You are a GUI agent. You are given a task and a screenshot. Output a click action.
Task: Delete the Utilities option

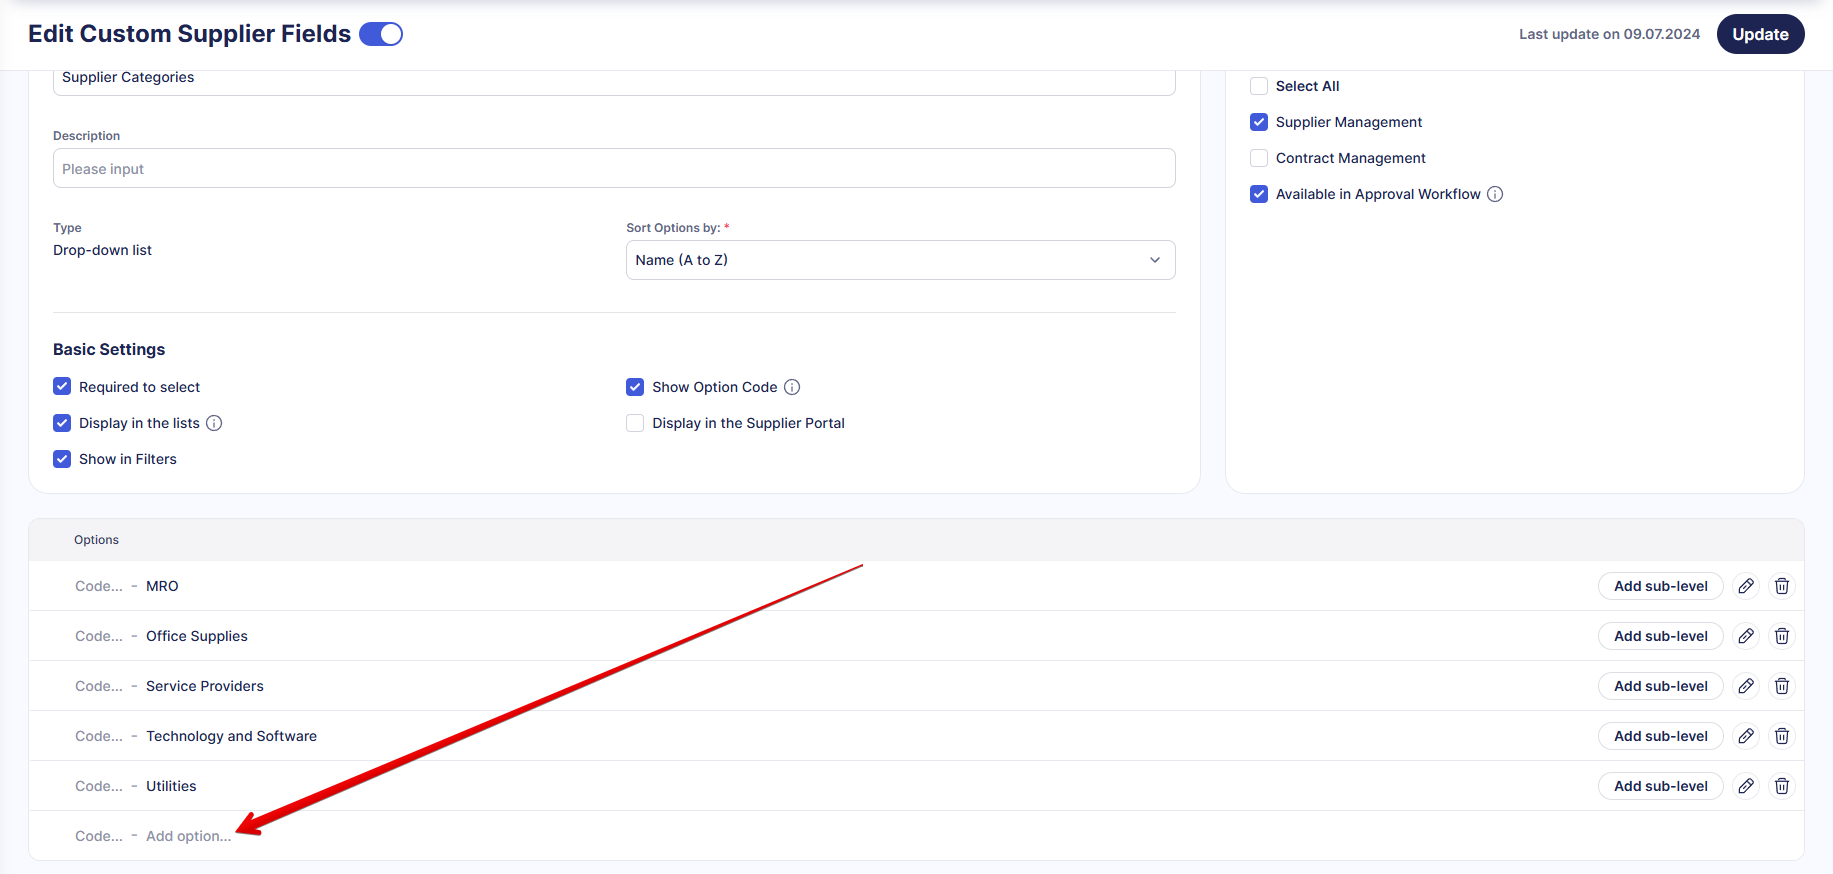click(x=1782, y=786)
